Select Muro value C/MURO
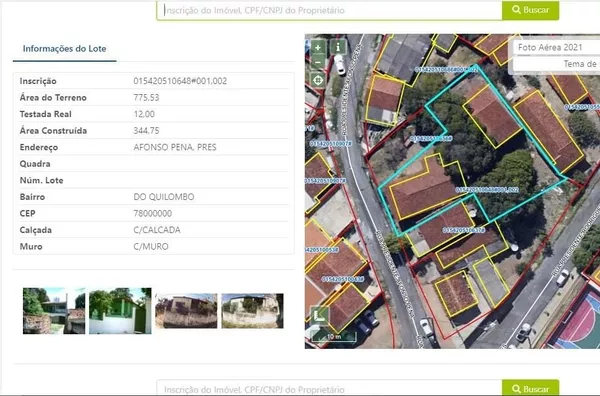 151,246
